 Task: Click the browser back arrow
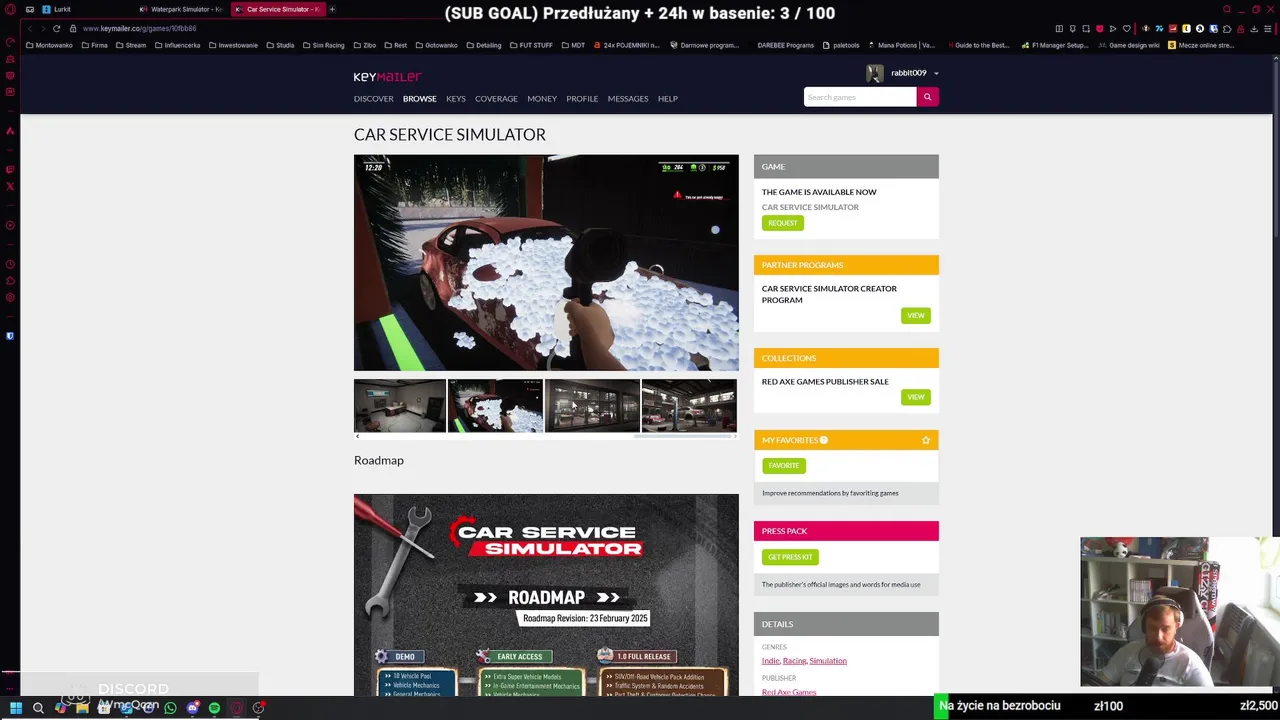[30, 28]
